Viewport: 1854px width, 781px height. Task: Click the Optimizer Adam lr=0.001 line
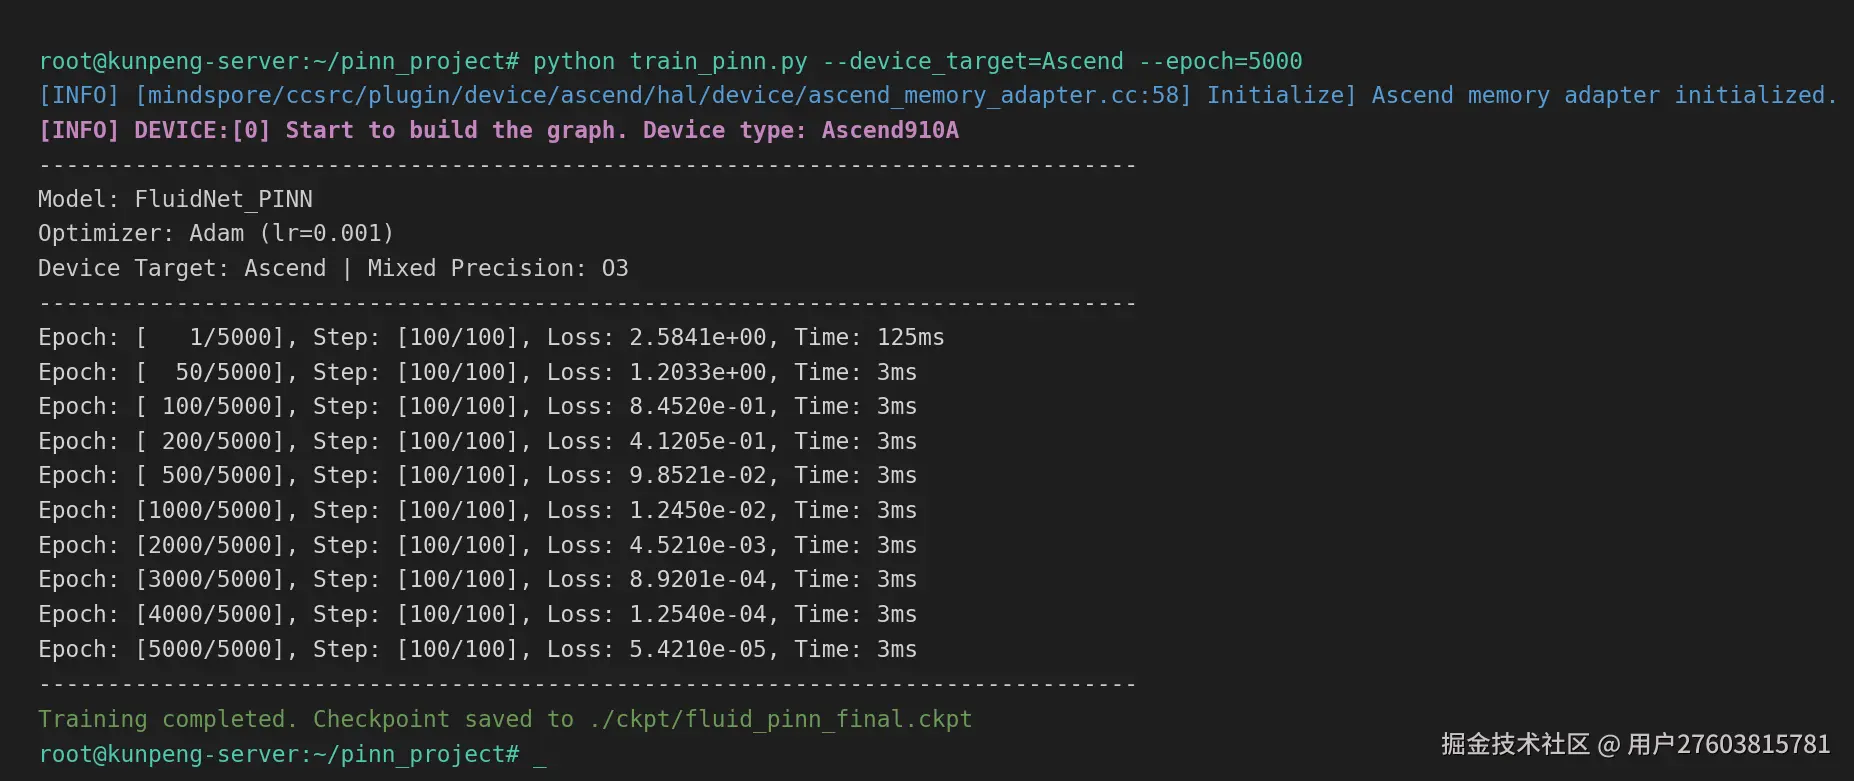[216, 233]
